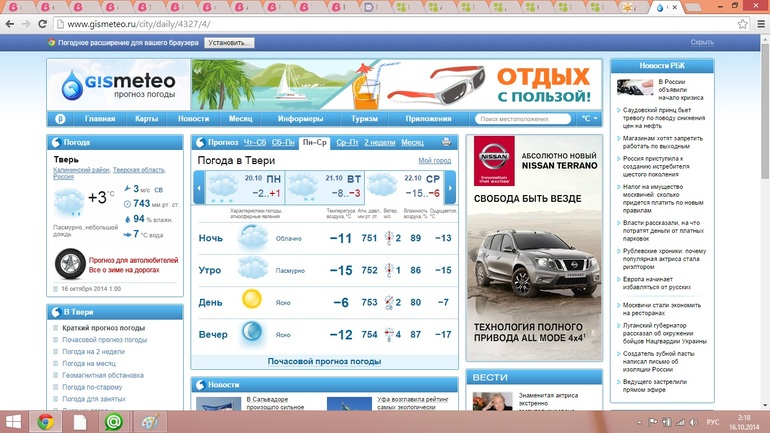770x433 pixels.
Task: Open Почасовой прогноз погоды link below table
Action: click(x=324, y=361)
